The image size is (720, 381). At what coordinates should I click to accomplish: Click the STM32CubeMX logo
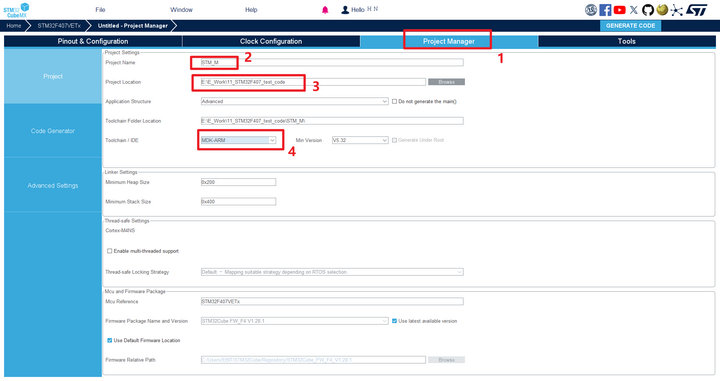coord(17,10)
